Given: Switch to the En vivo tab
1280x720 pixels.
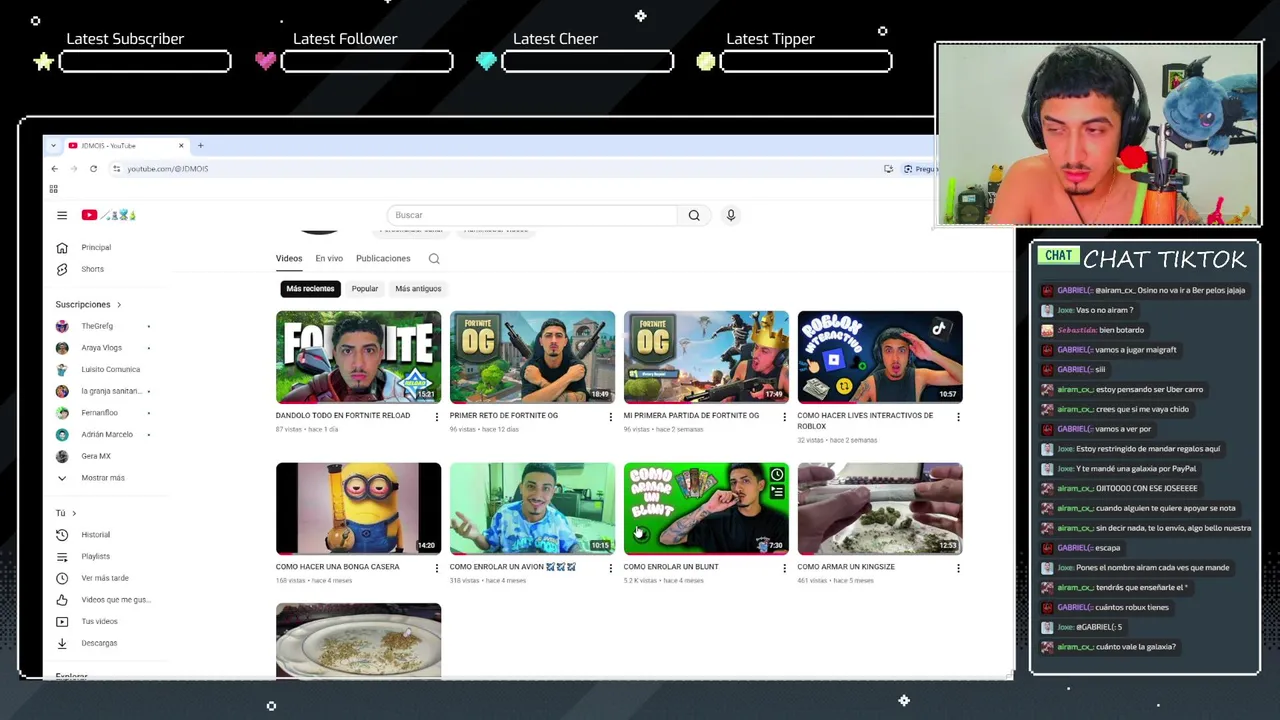Looking at the screenshot, I should [x=329, y=259].
